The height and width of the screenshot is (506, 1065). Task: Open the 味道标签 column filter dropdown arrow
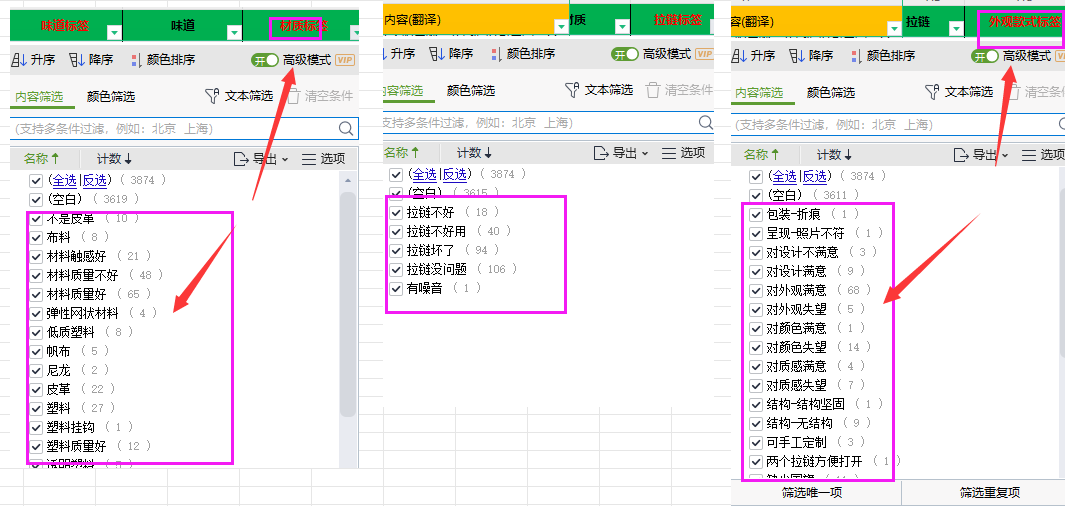click(113, 33)
